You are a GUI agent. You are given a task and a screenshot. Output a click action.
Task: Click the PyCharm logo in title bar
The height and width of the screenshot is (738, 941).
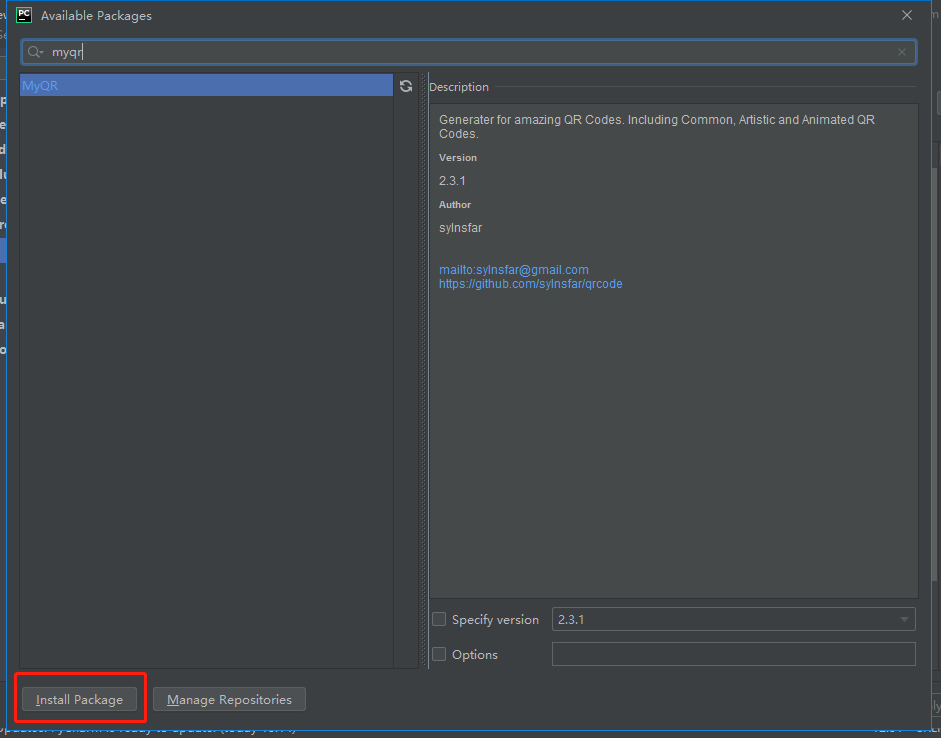tap(24, 15)
